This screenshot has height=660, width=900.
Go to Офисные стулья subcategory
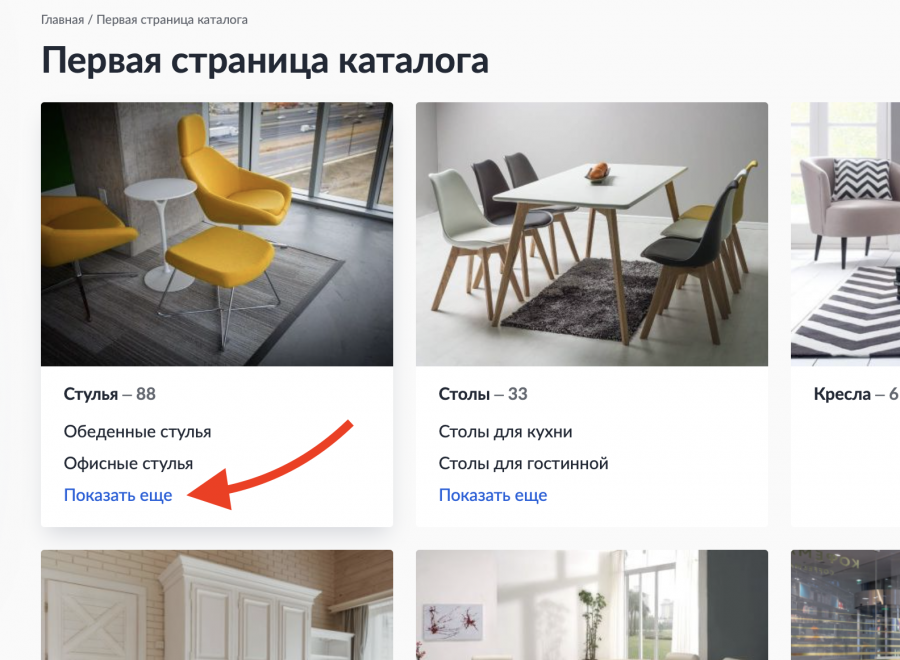coord(129,464)
